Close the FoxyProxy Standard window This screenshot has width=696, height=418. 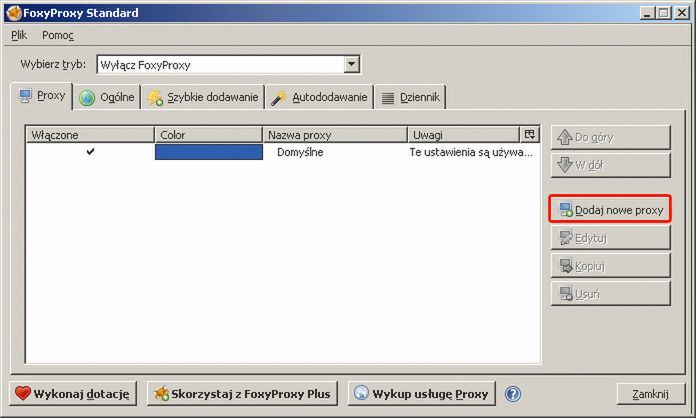point(681,13)
